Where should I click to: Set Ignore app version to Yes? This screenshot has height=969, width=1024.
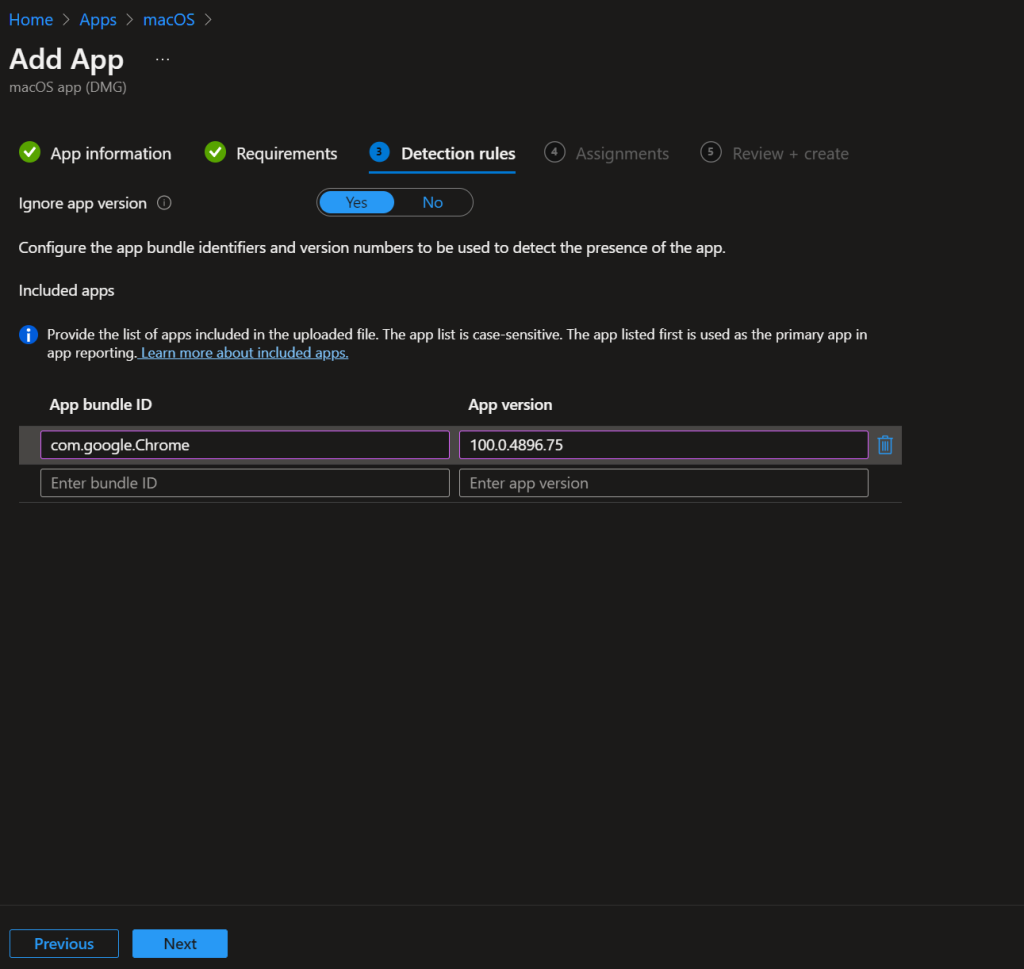tap(357, 202)
